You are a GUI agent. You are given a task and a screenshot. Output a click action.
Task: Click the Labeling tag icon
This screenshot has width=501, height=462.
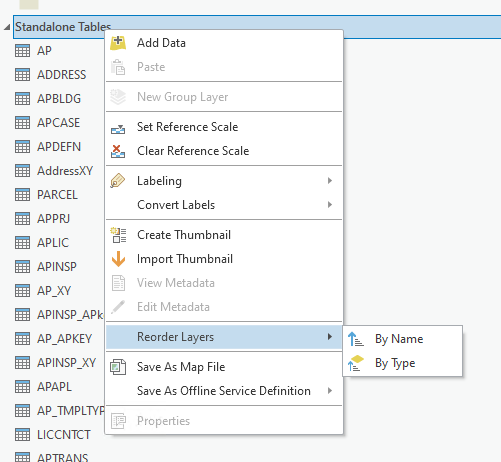118,181
